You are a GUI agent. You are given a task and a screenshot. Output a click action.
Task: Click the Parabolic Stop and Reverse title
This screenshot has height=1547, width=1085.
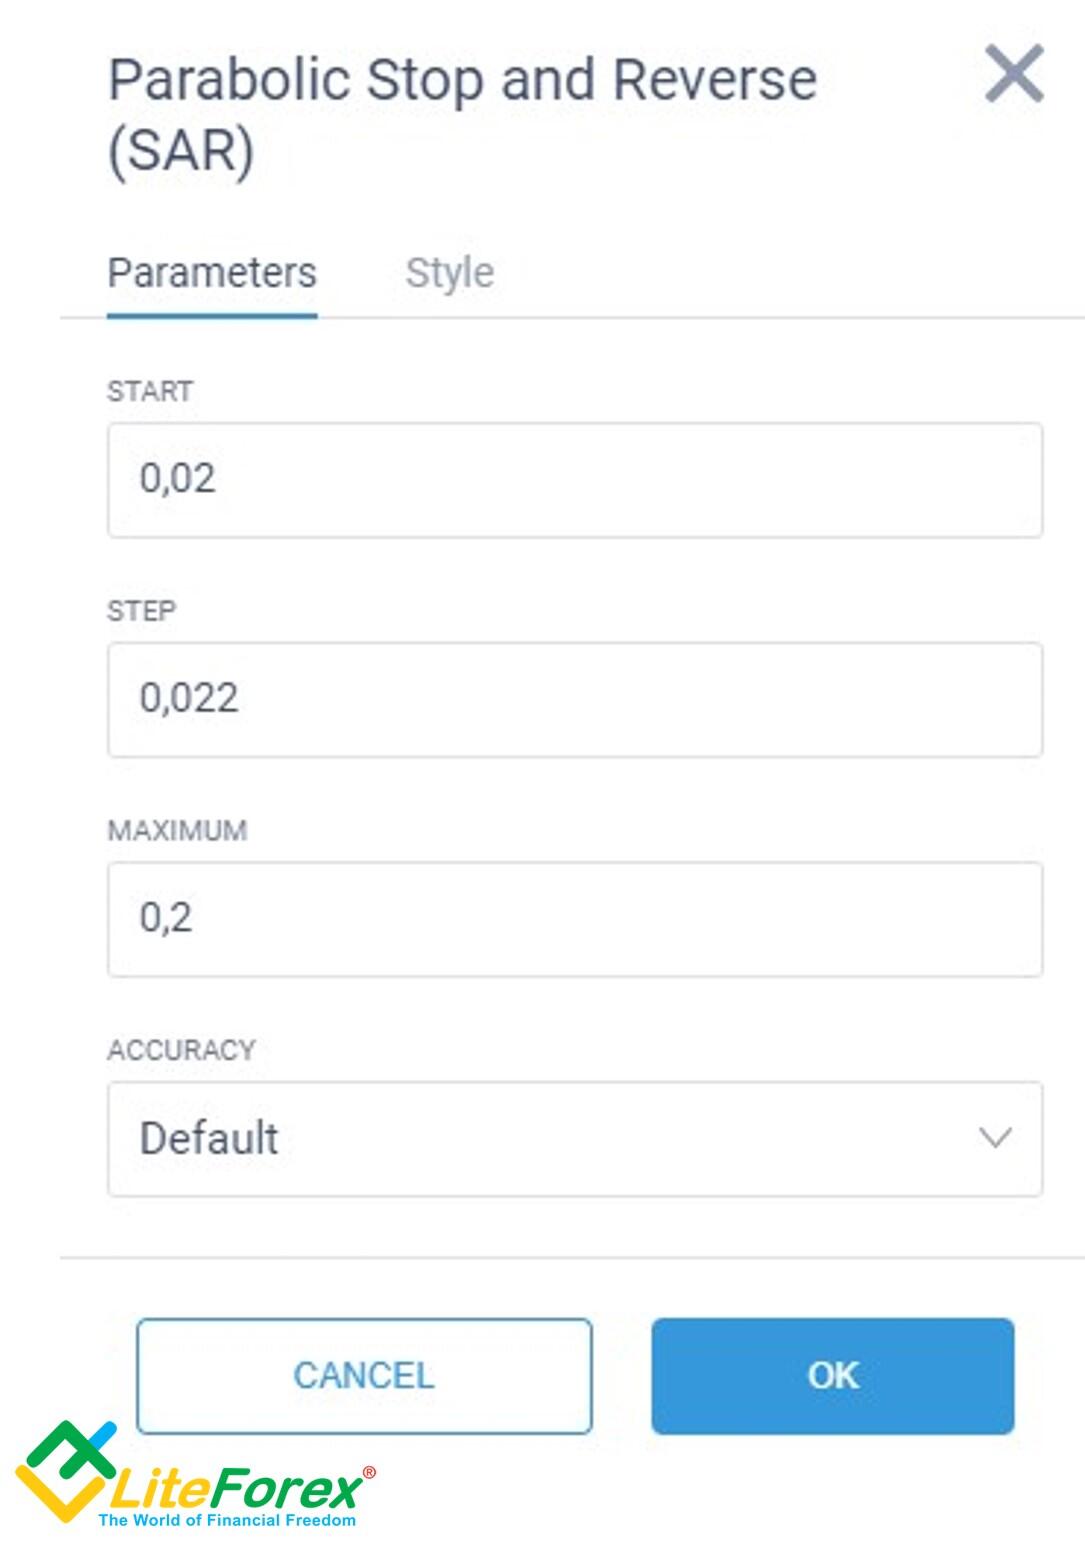462,116
